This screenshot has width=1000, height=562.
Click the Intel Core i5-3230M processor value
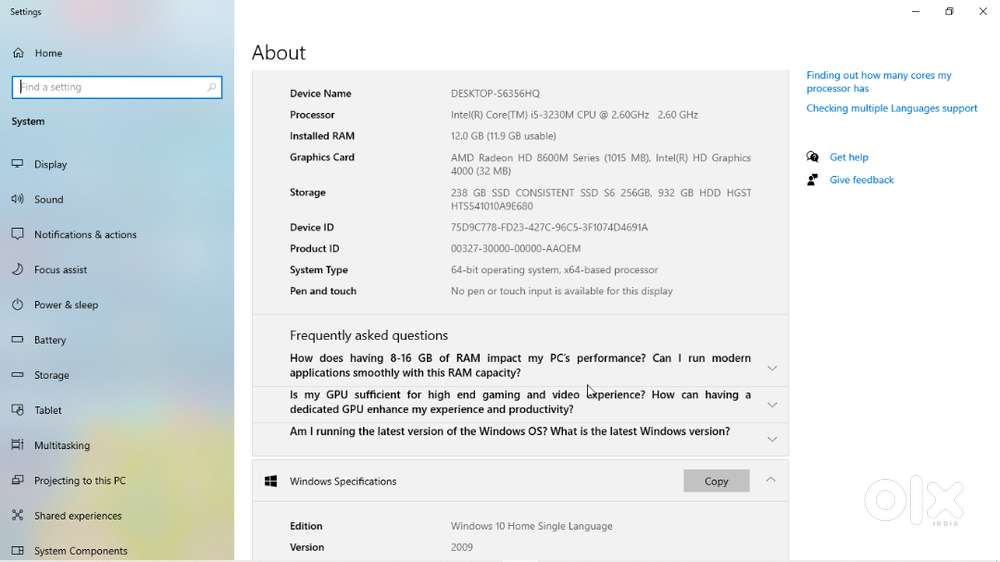tap(574, 115)
